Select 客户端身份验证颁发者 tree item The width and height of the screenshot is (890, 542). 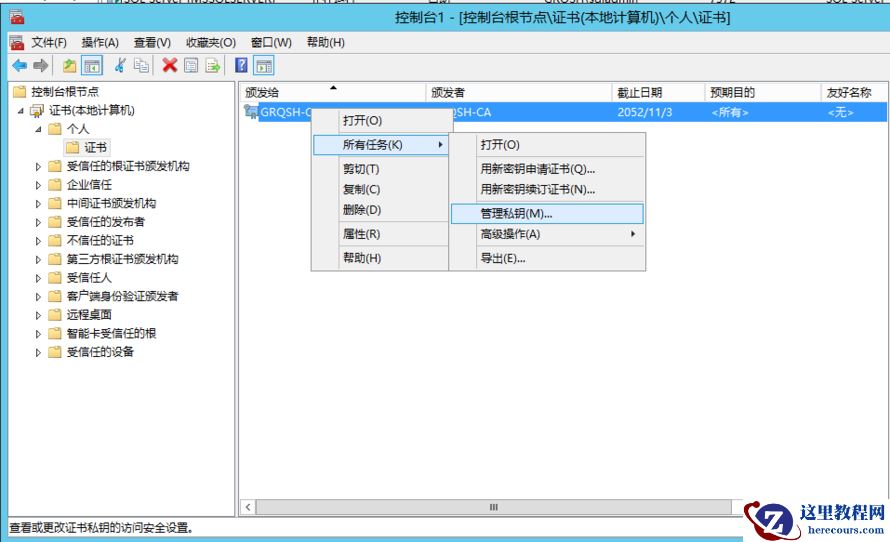(123, 296)
